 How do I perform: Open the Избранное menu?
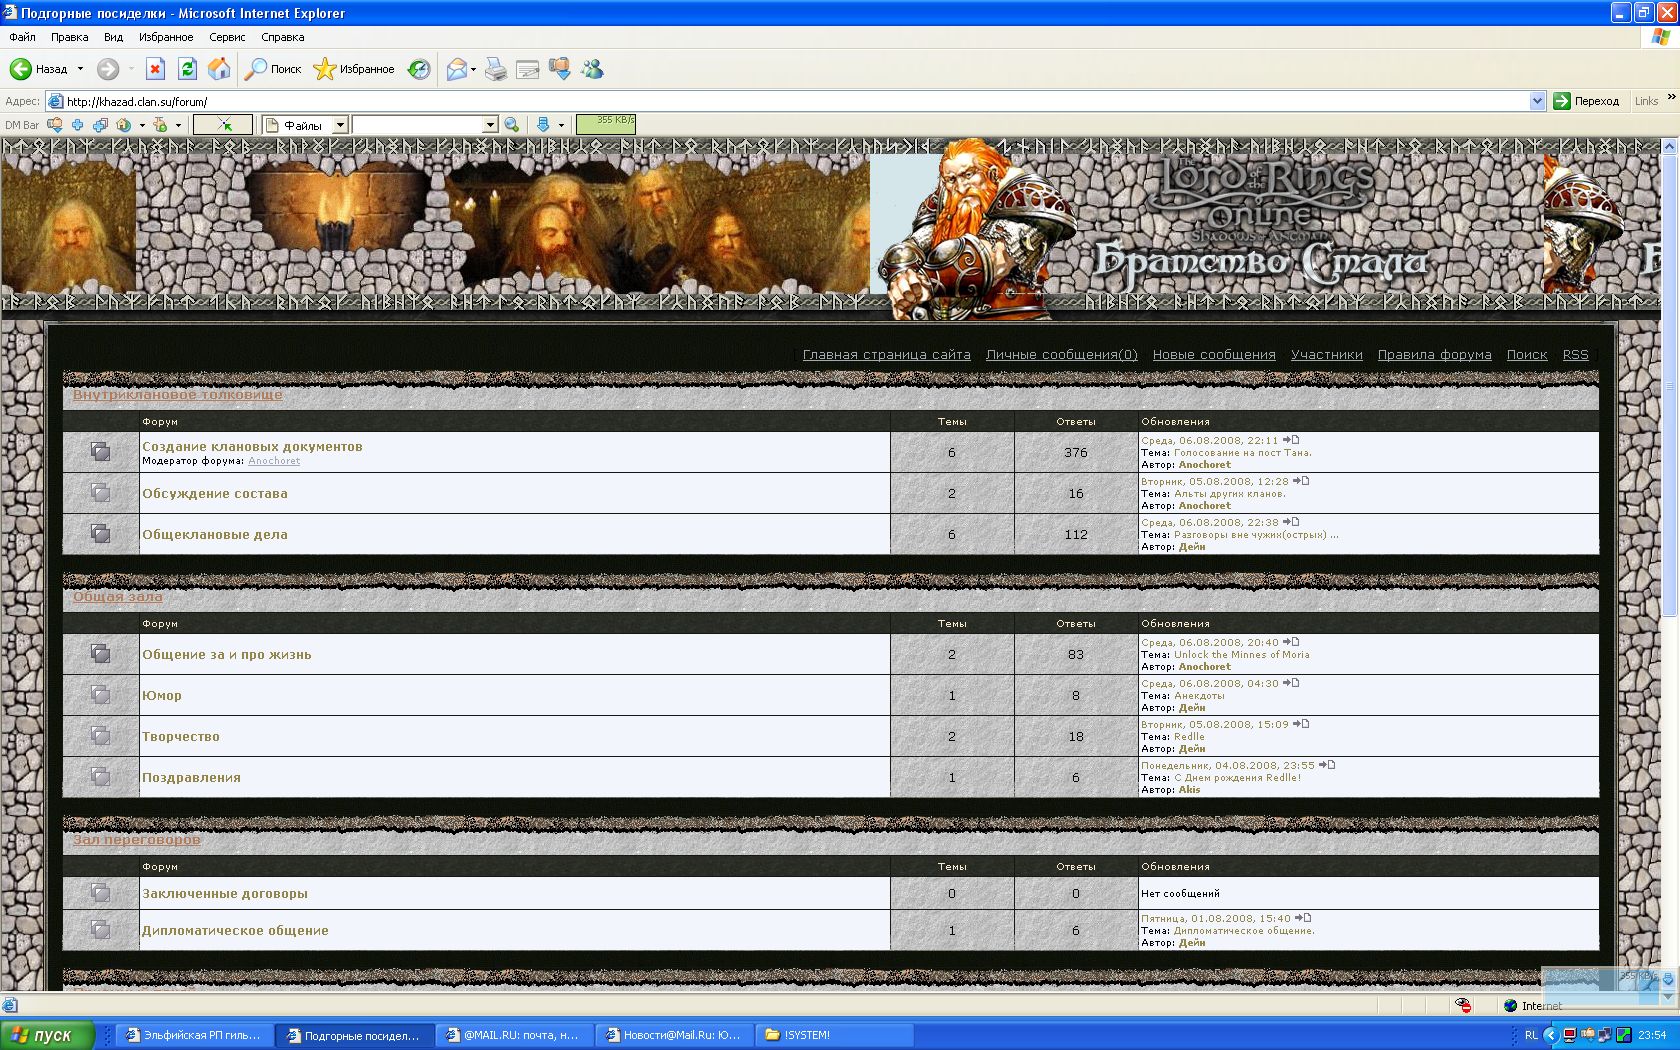tap(166, 37)
